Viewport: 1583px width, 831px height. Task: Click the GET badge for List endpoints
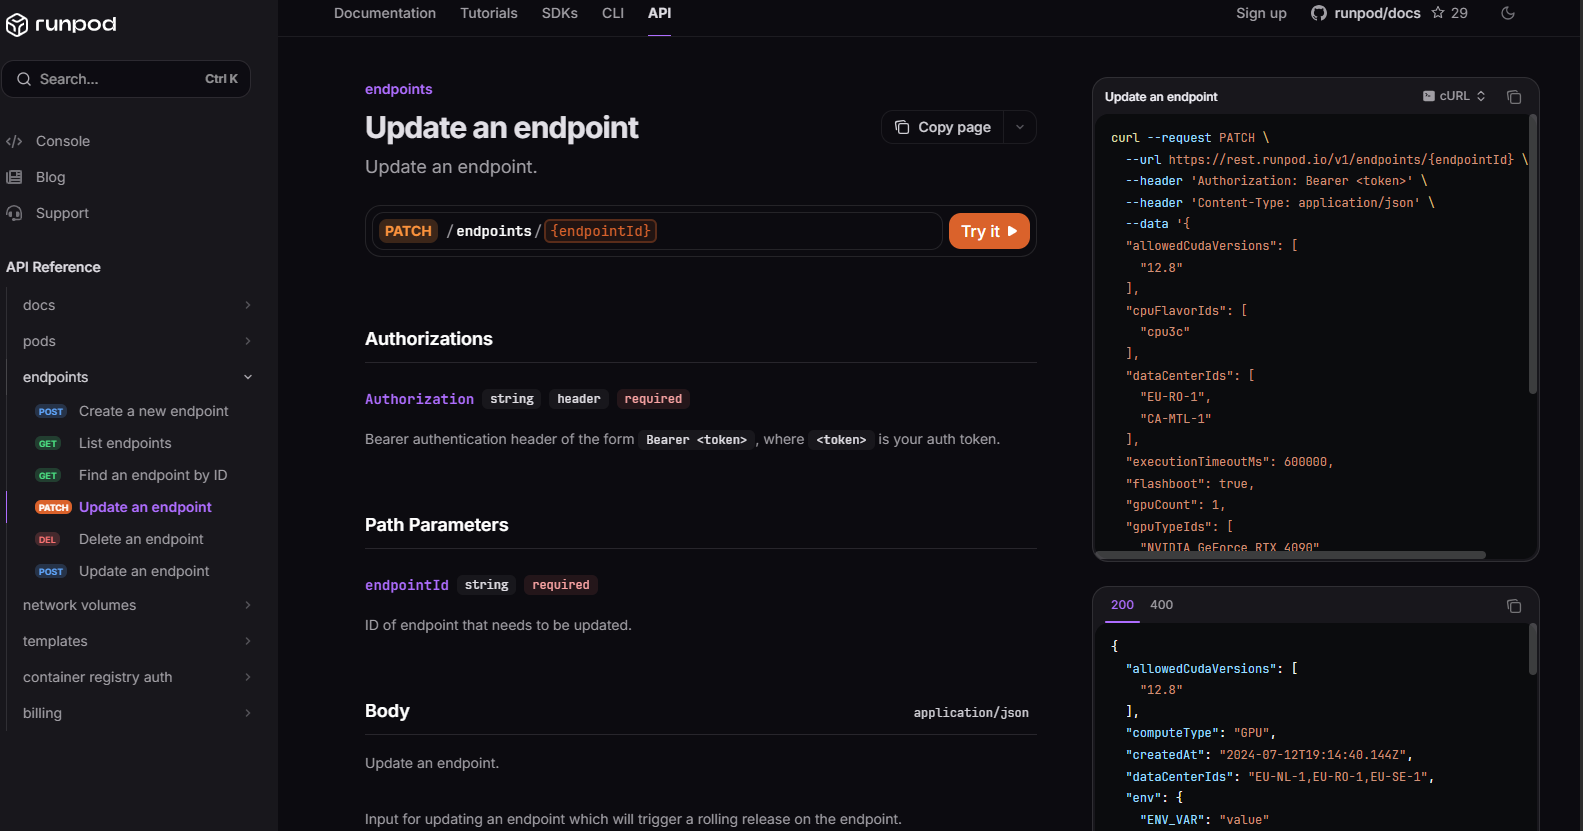48,443
